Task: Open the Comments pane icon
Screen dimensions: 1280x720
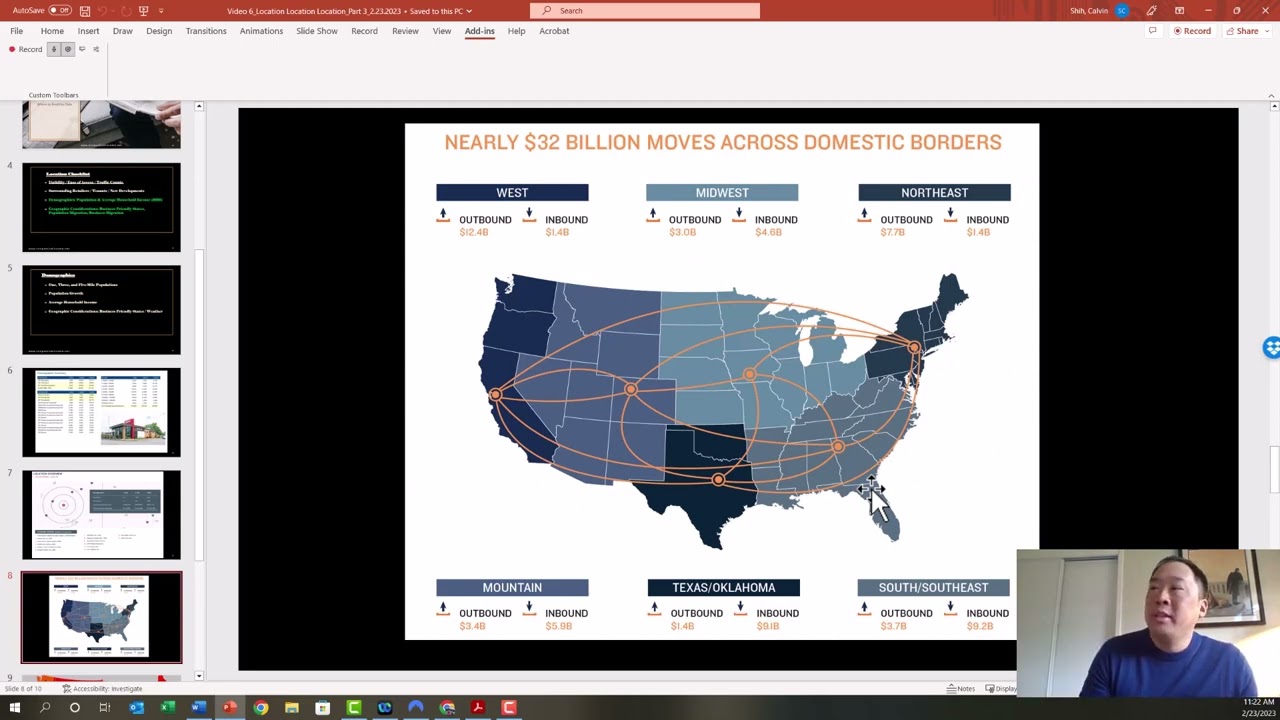Action: pyautogui.click(x=1152, y=31)
